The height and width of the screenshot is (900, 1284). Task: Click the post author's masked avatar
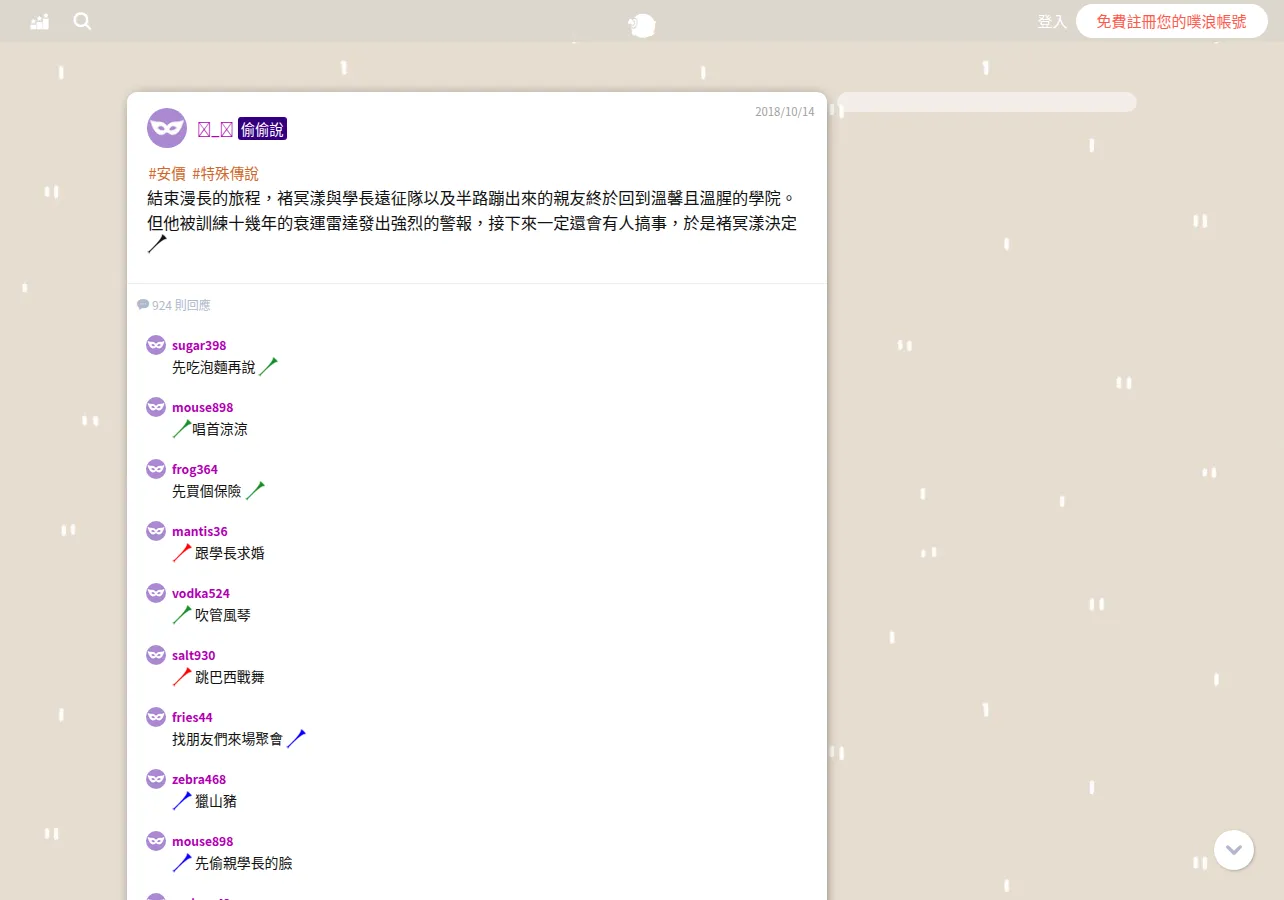point(167,128)
